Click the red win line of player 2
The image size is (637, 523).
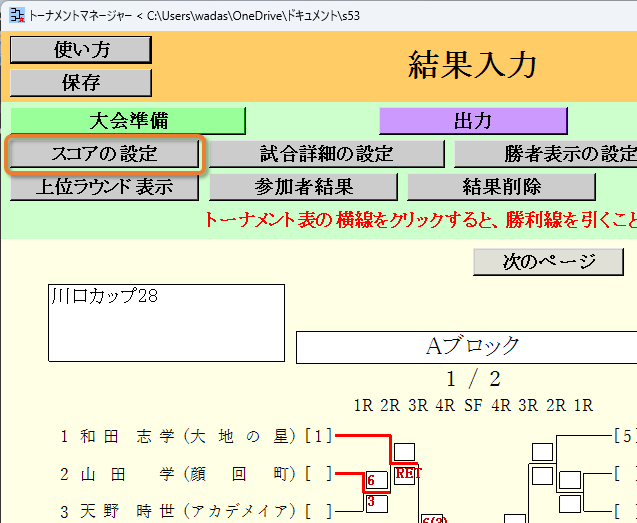click(349, 473)
